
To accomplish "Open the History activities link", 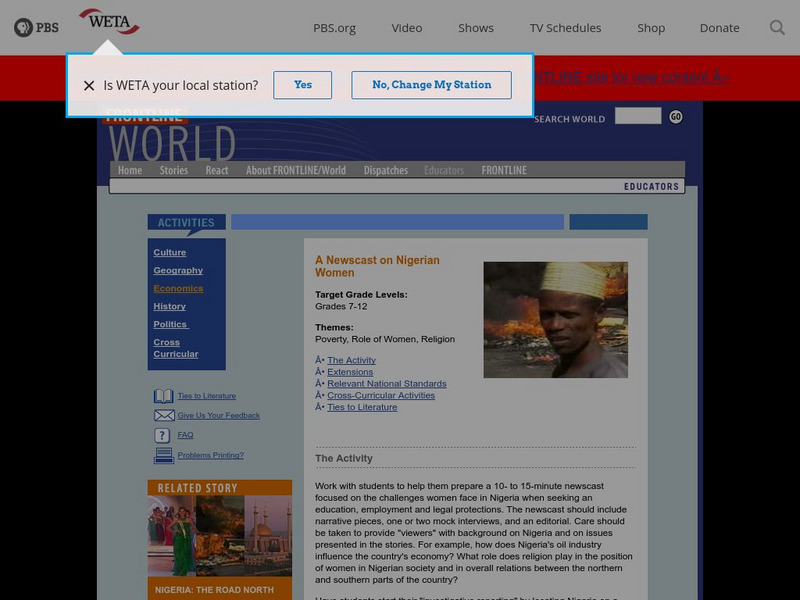I will [169, 306].
